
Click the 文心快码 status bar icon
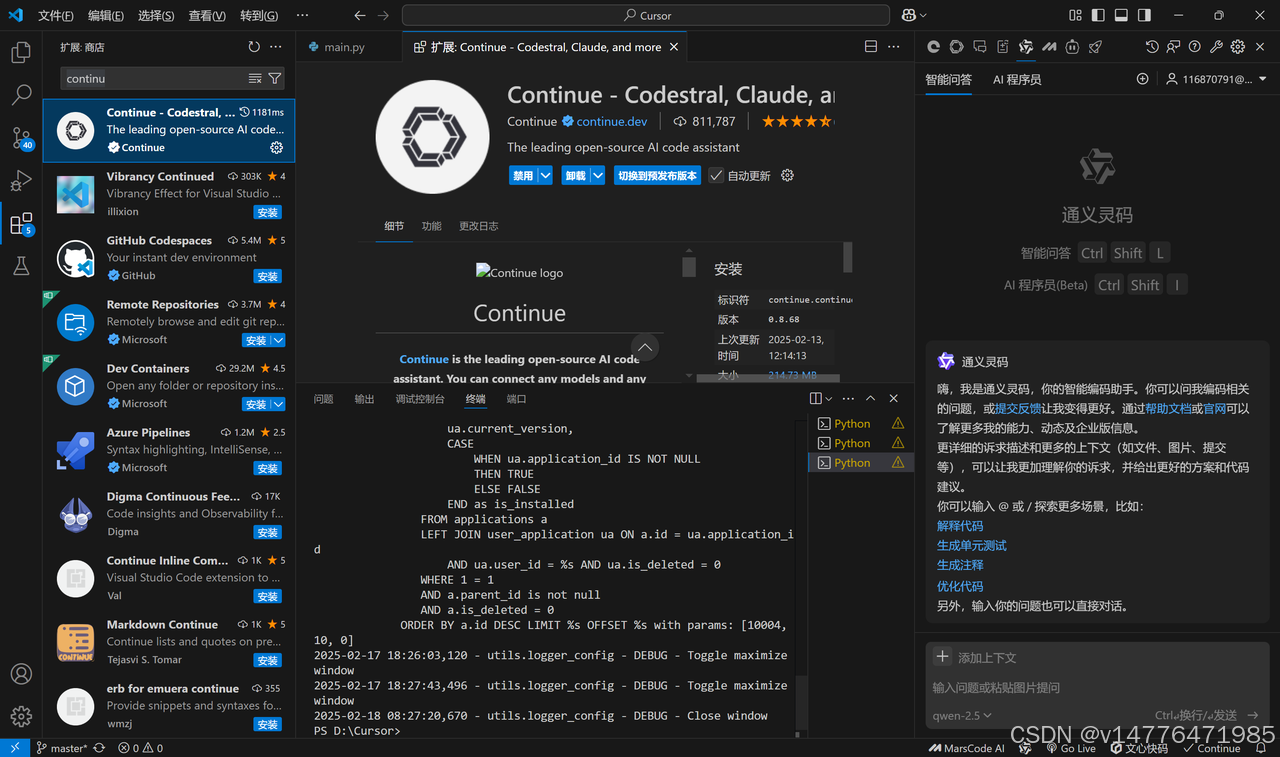pyautogui.click(x=1138, y=747)
